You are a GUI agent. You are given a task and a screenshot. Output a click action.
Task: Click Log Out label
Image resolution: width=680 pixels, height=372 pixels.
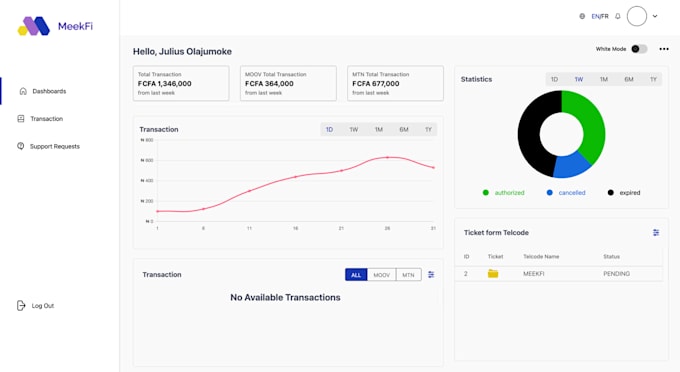pos(42,306)
